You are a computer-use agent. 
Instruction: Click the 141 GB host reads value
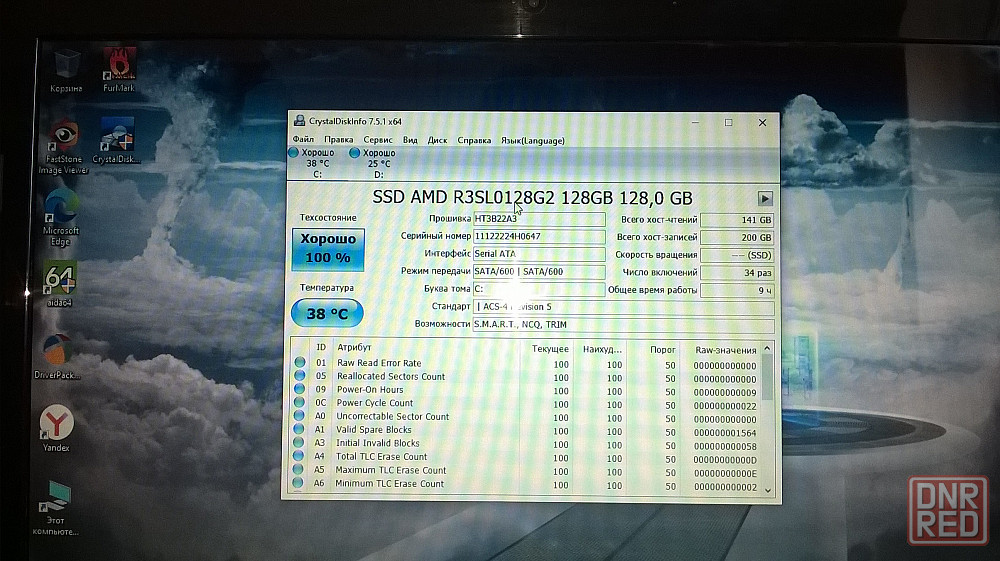point(737,220)
